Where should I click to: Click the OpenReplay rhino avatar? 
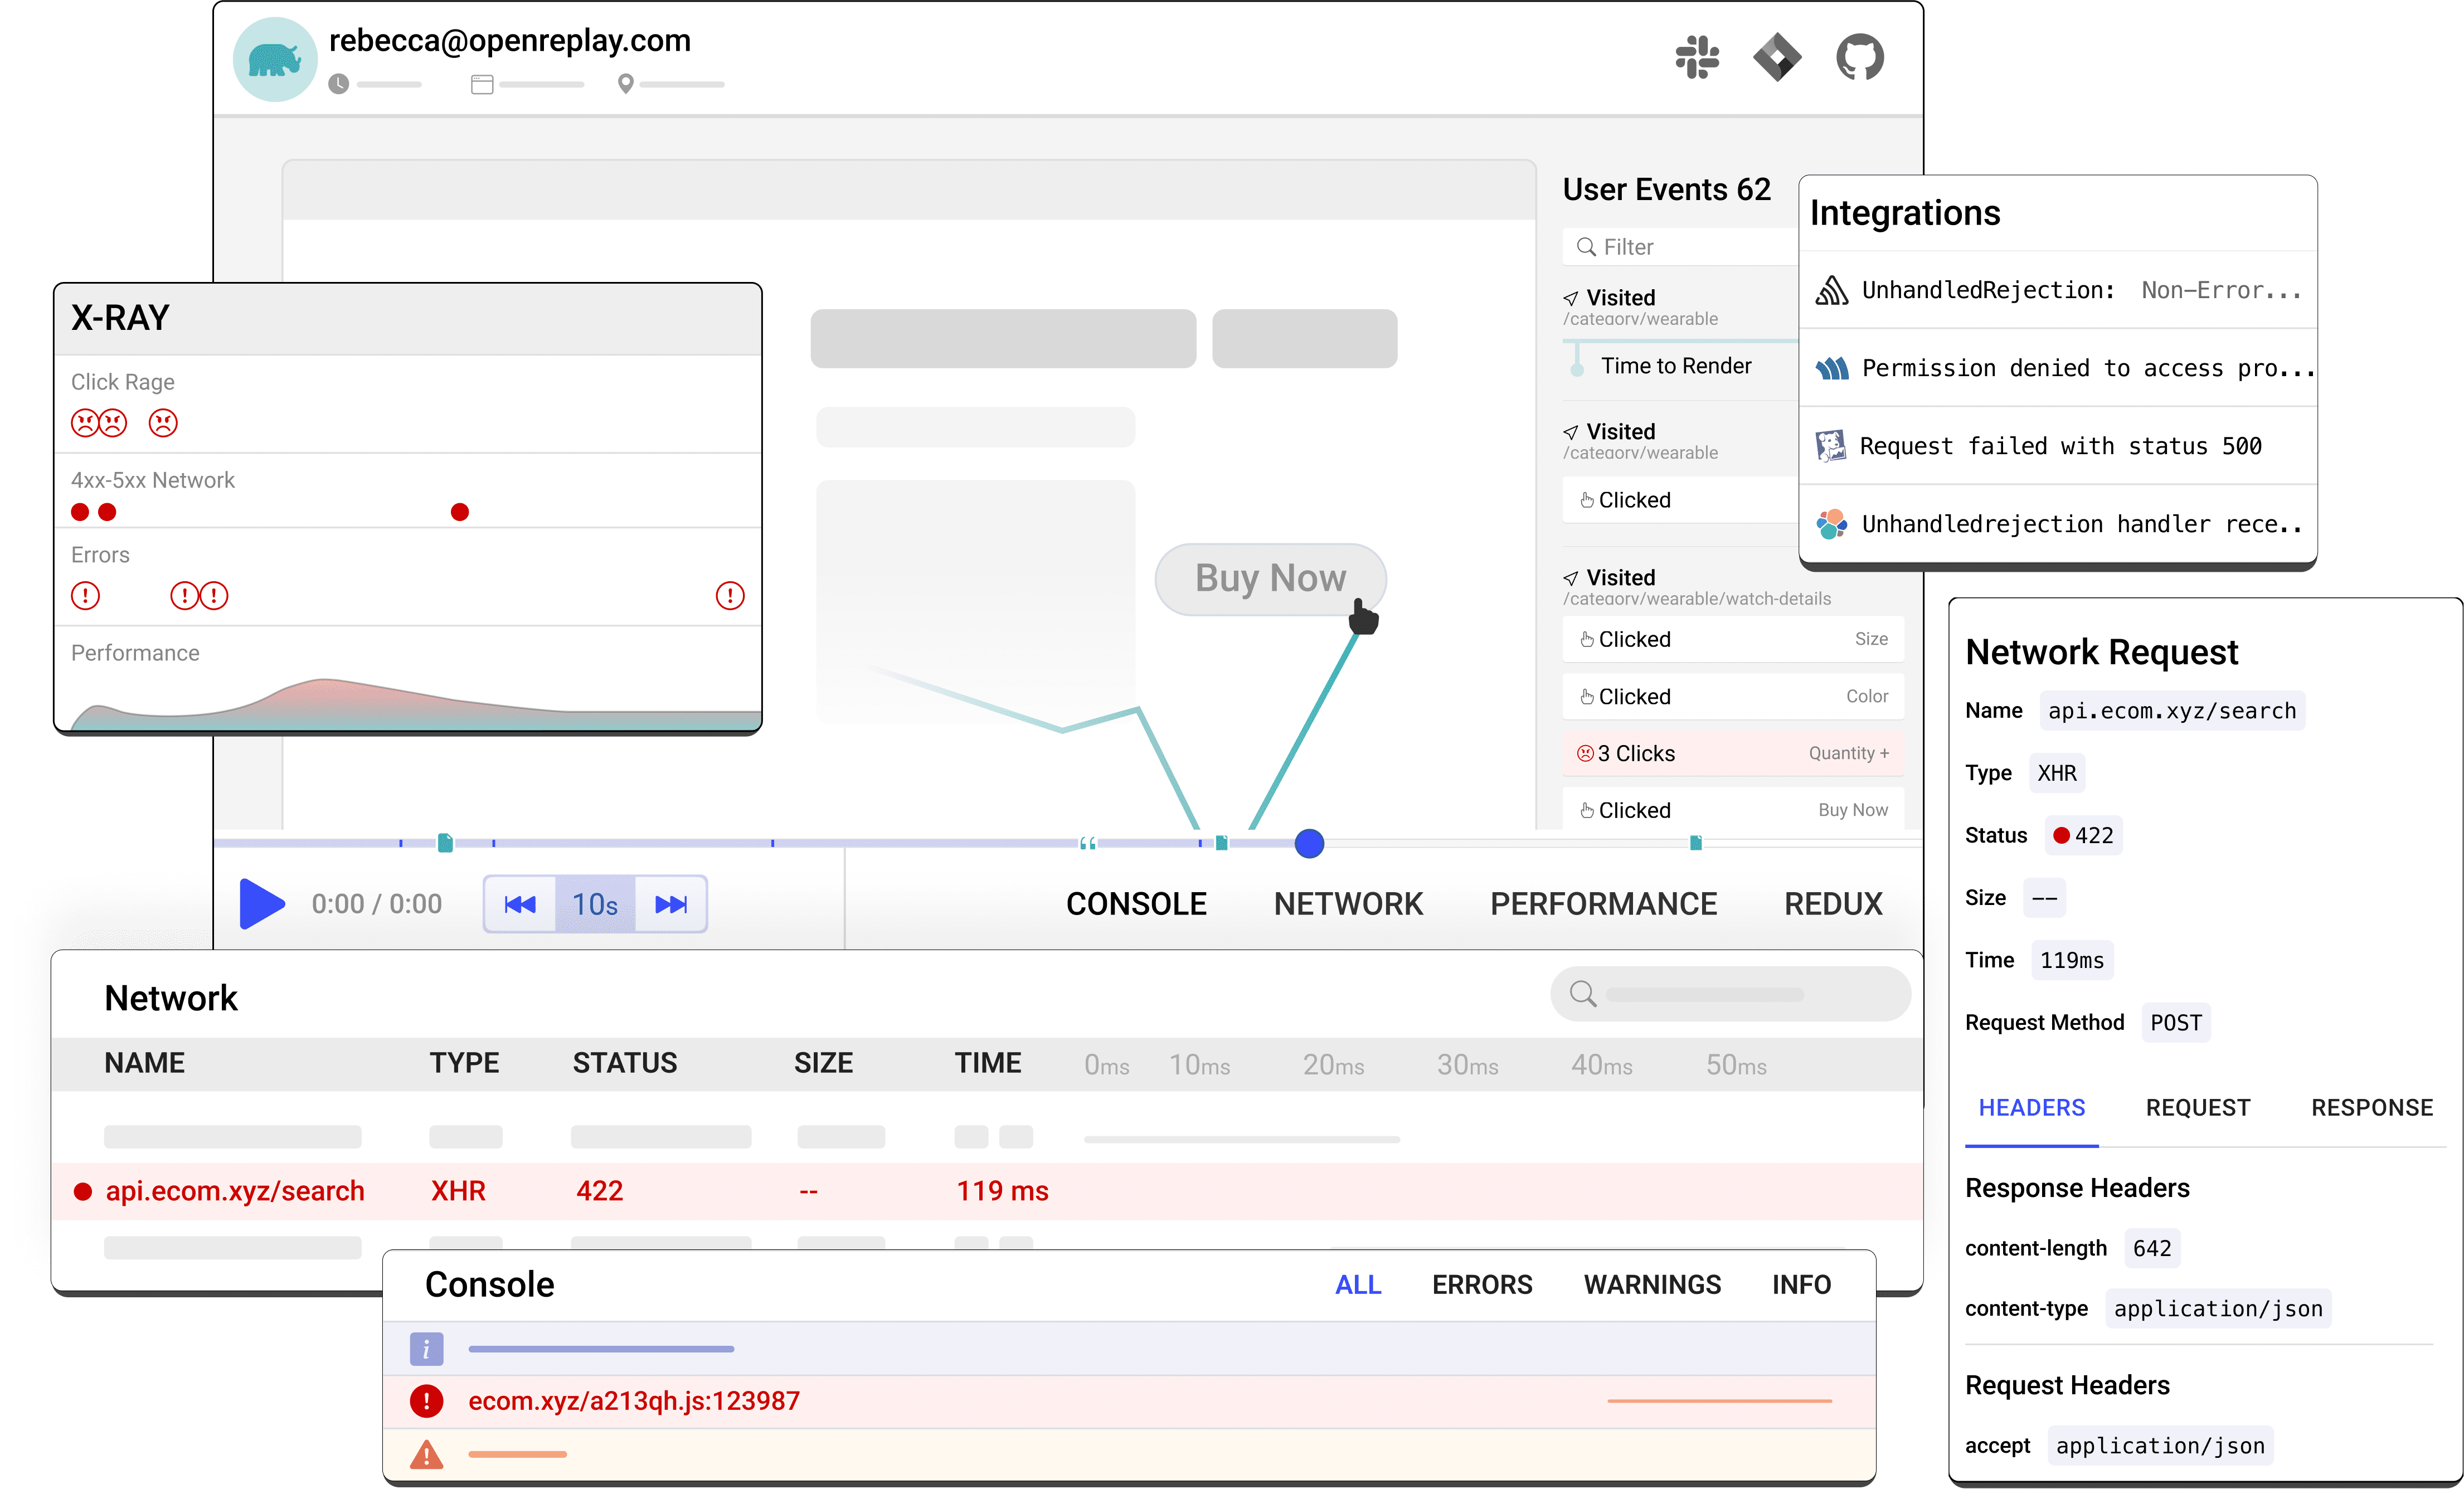pyautogui.click(x=275, y=58)
